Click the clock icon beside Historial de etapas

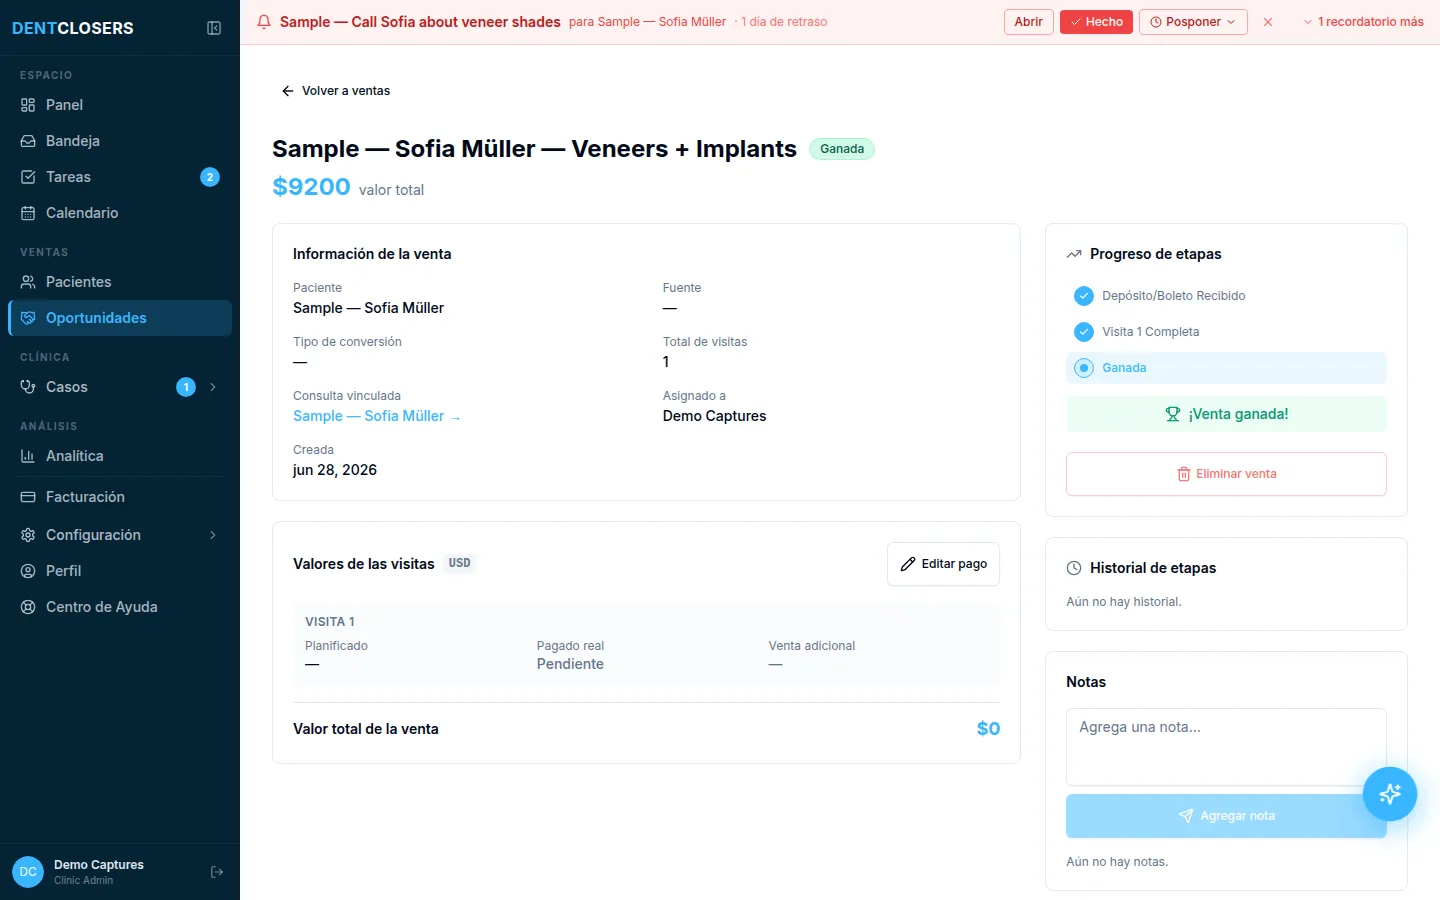pyautogui.click(x=1074, y=568)
